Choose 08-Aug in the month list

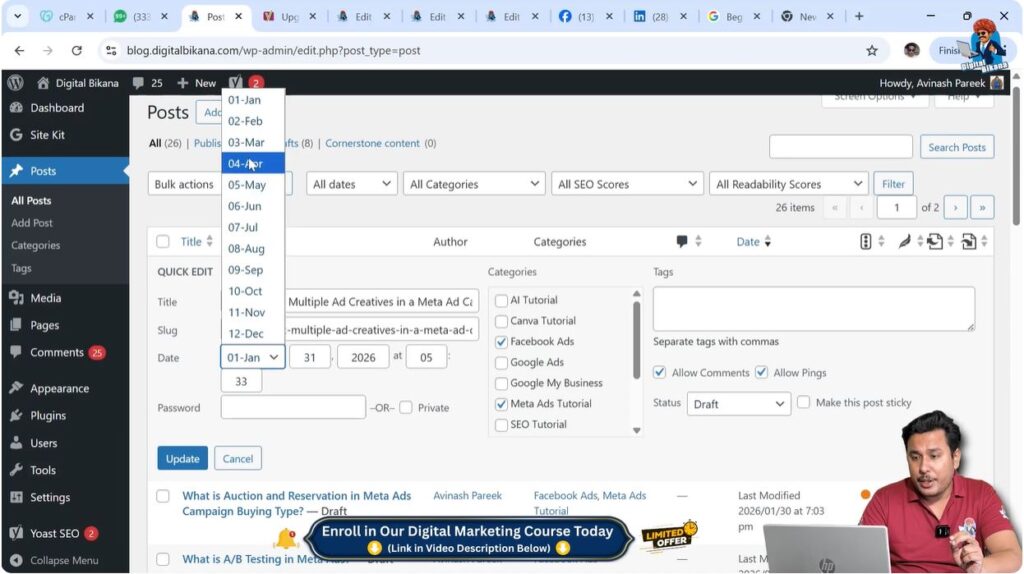pos(253,249)
